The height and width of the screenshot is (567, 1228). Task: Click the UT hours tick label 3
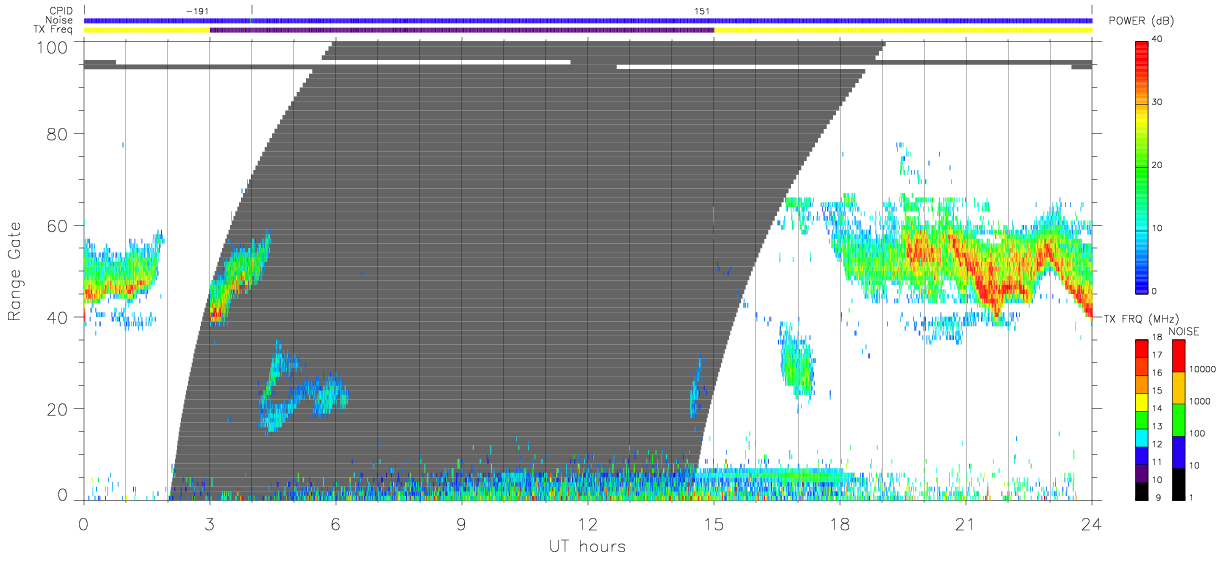[x=209, y=524]
